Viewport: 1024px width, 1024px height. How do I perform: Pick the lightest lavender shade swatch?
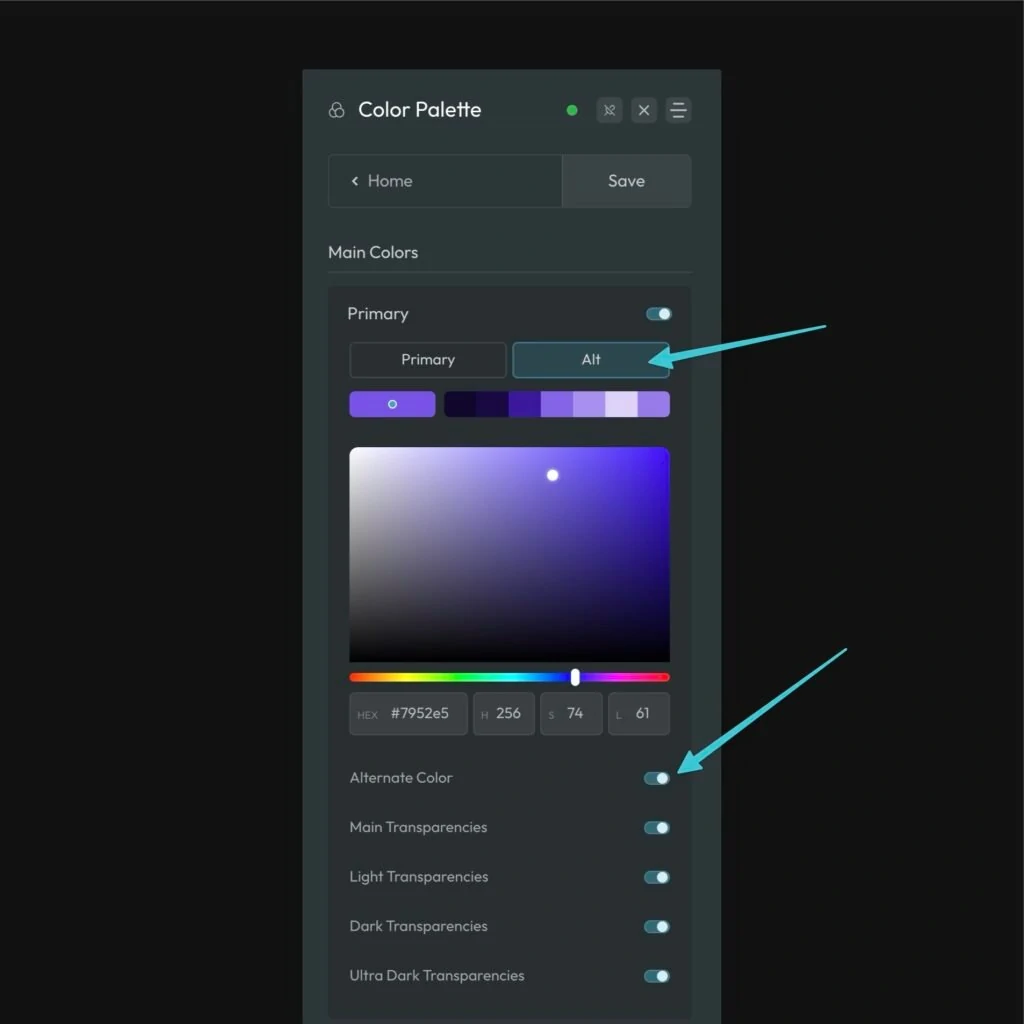[621, 404]
